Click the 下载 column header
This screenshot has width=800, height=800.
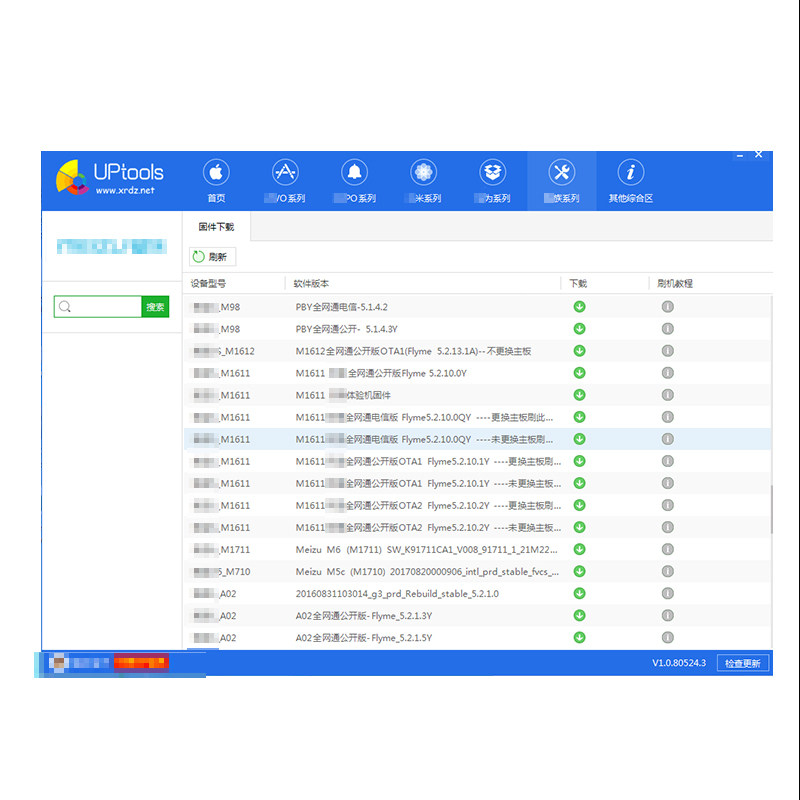578,283
